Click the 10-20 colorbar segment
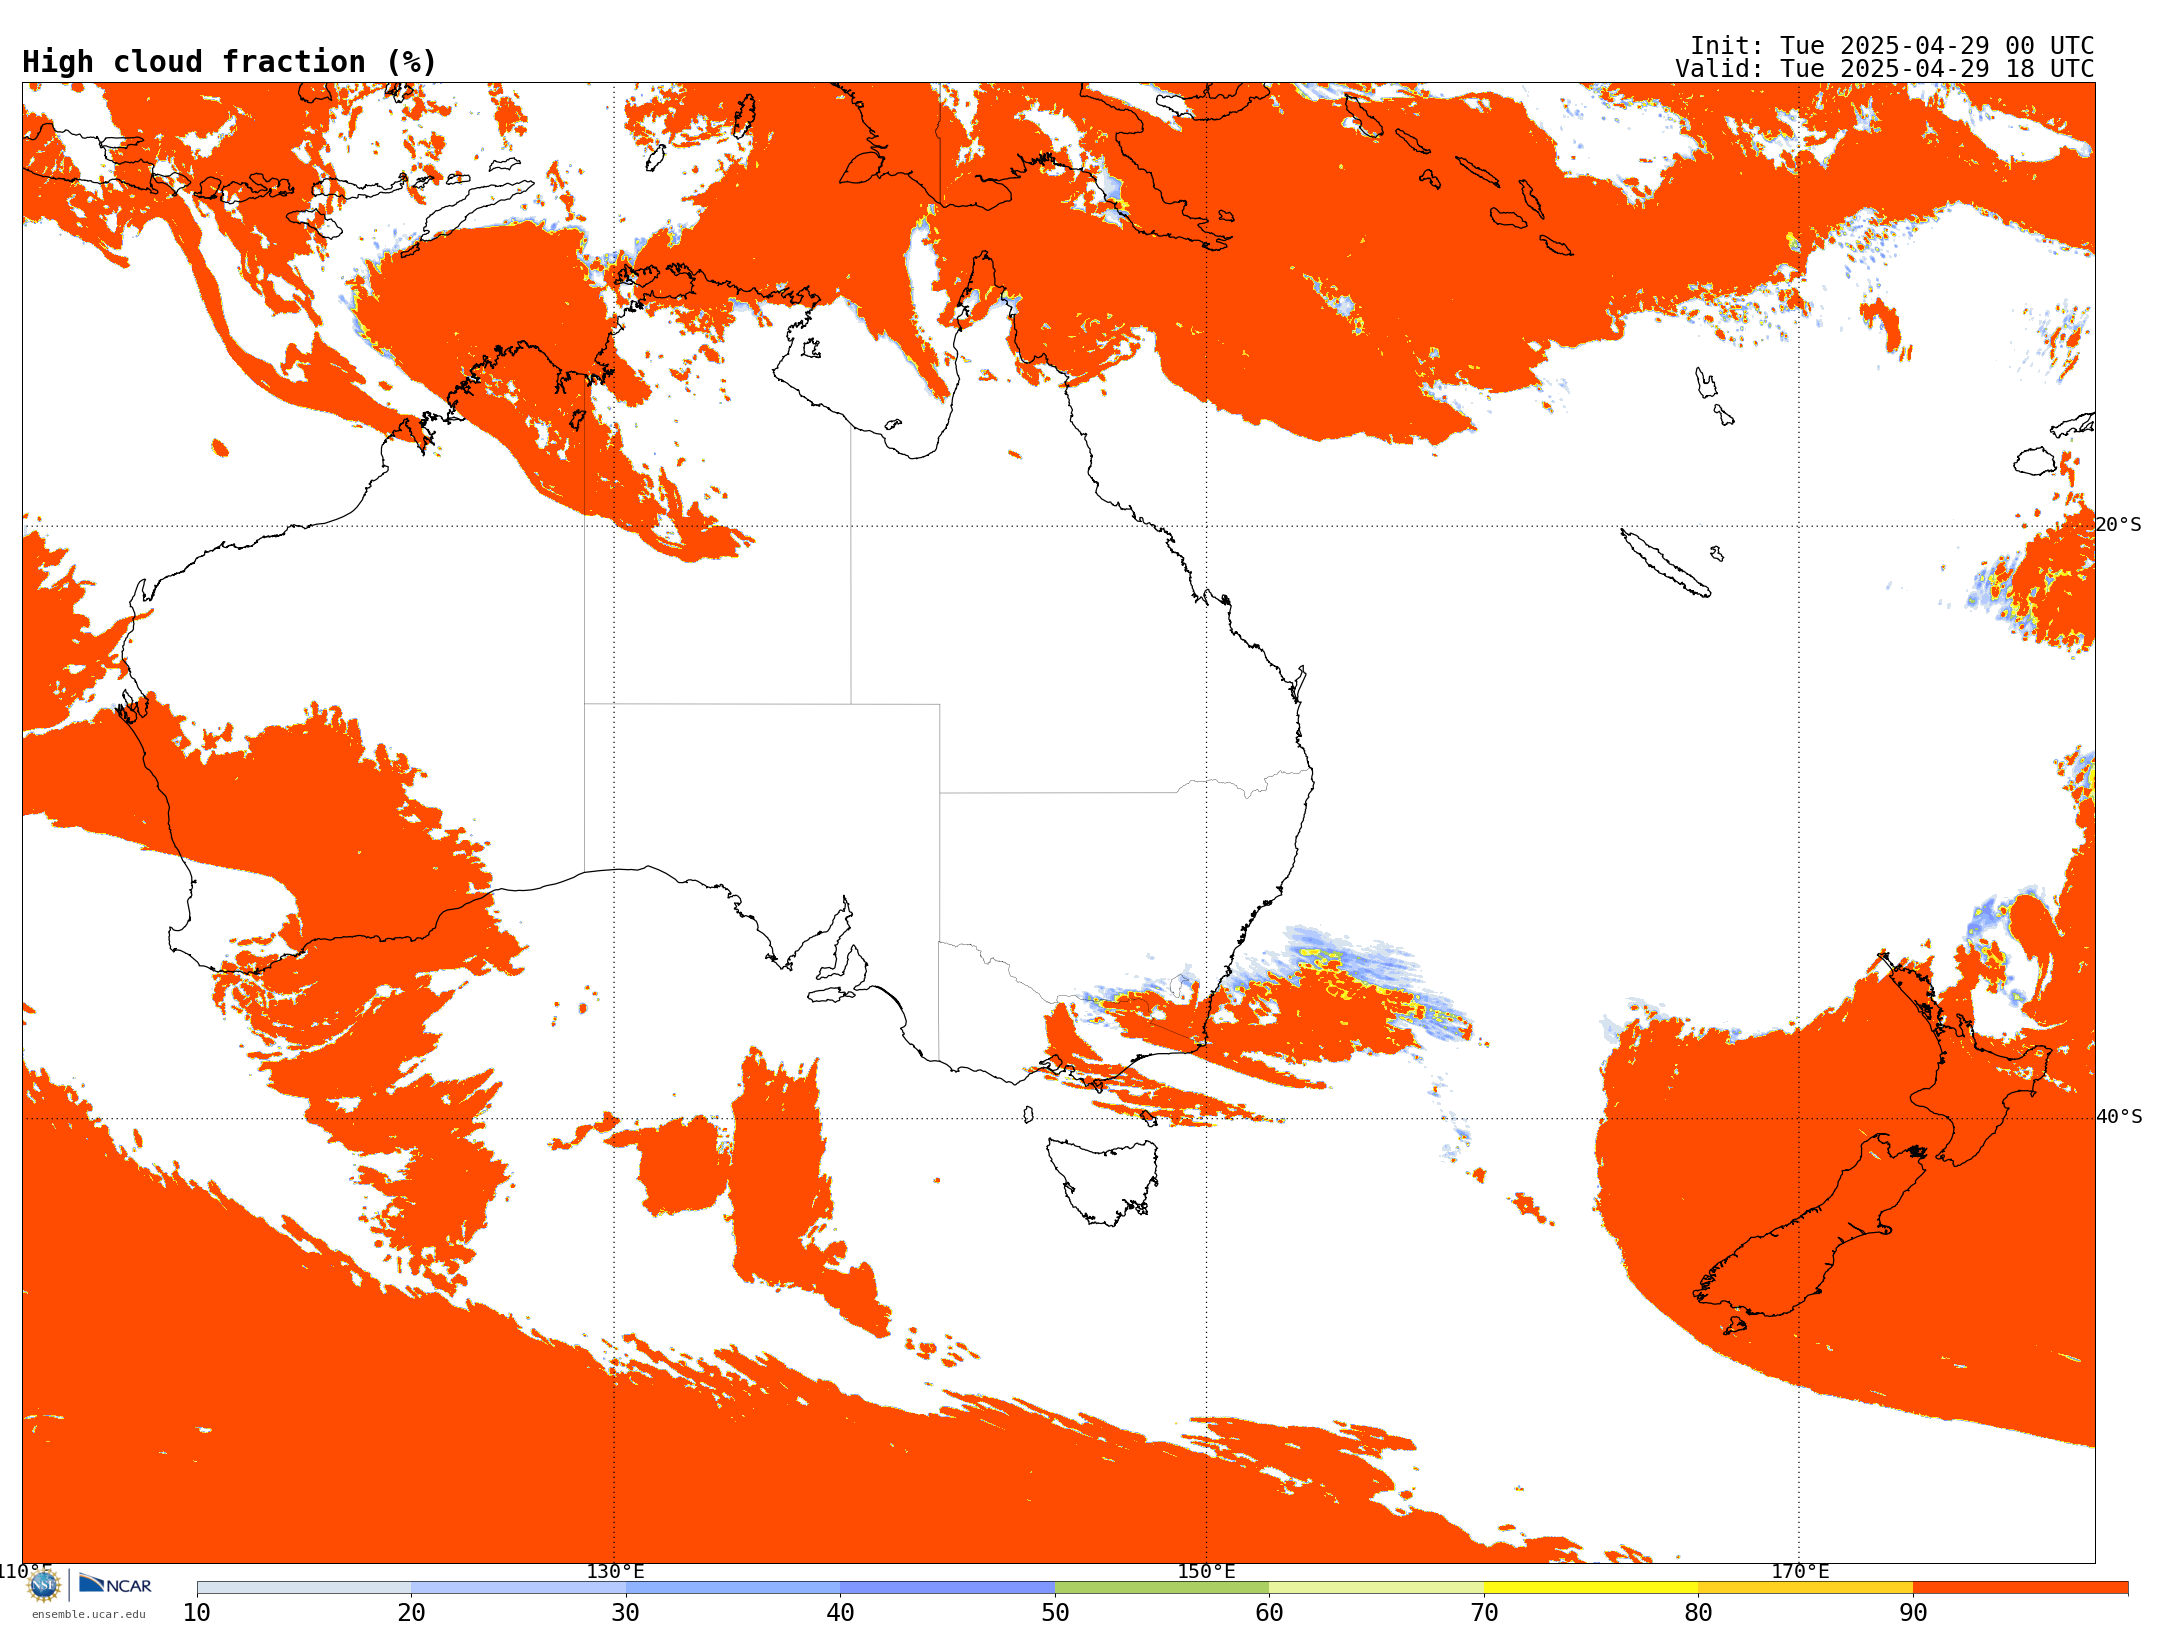The width and height of the screenshot is (2160, 1626). tap(304, 1588)
